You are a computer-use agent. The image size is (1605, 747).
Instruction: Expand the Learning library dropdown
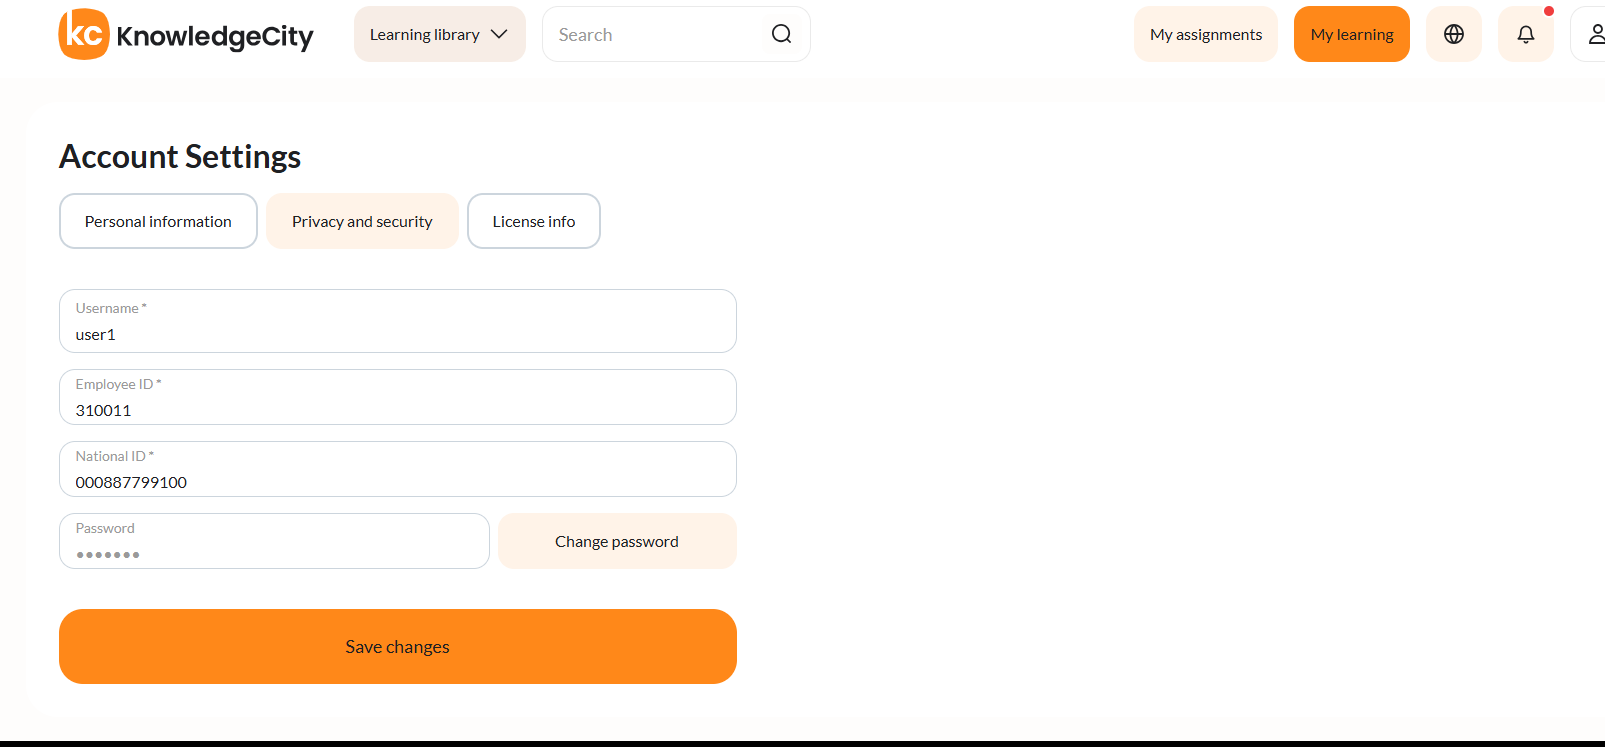point(440,34)
